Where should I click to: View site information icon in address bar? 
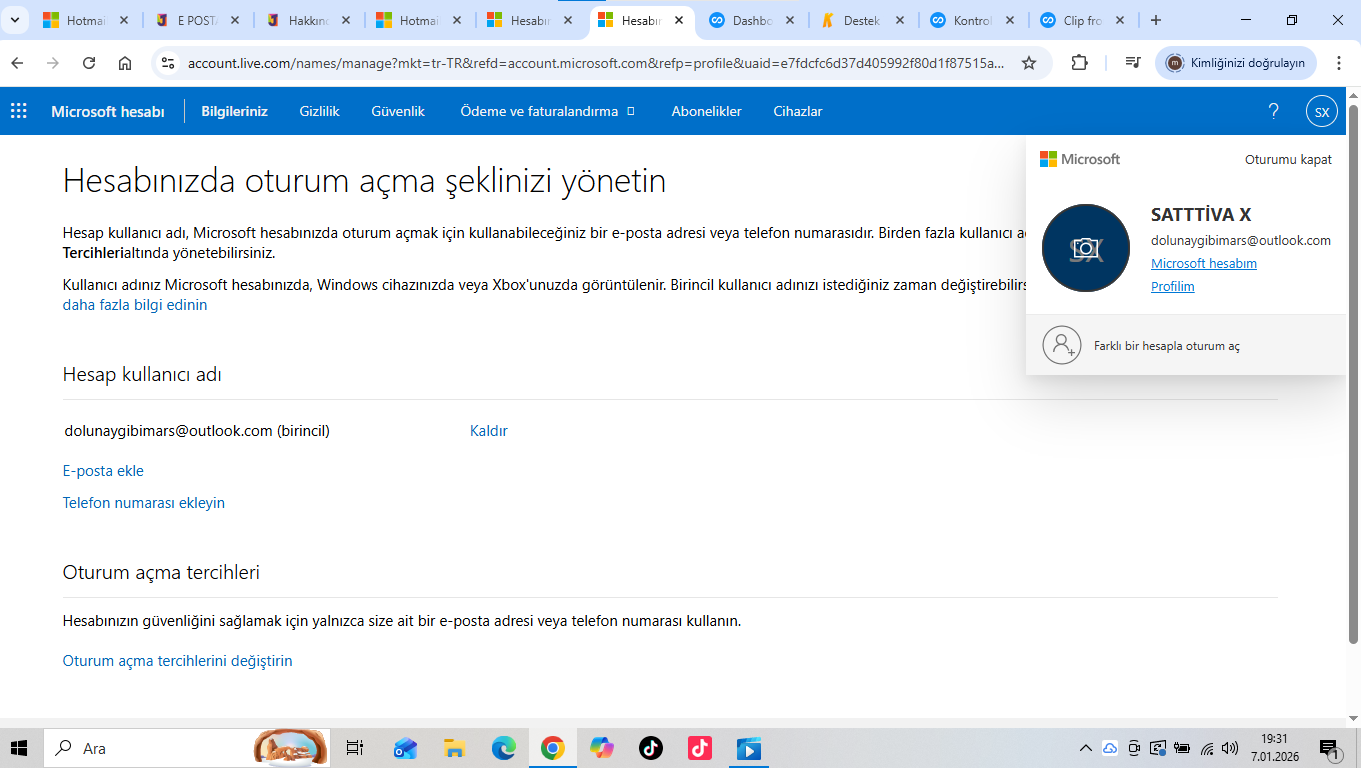[x=168, y=63]
